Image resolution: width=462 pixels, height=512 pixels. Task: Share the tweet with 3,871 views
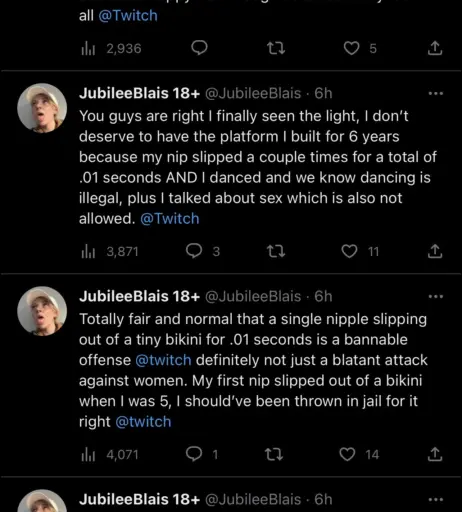point(435,251)
